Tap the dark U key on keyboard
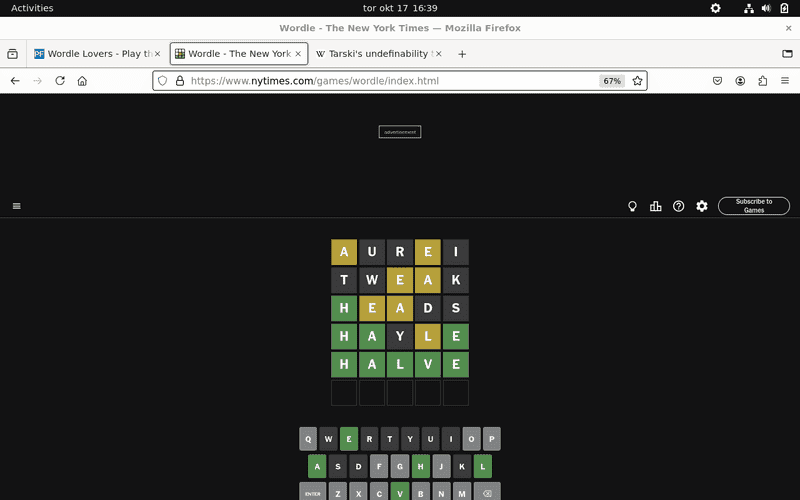 pyautogui.click(x=431, y=439)
